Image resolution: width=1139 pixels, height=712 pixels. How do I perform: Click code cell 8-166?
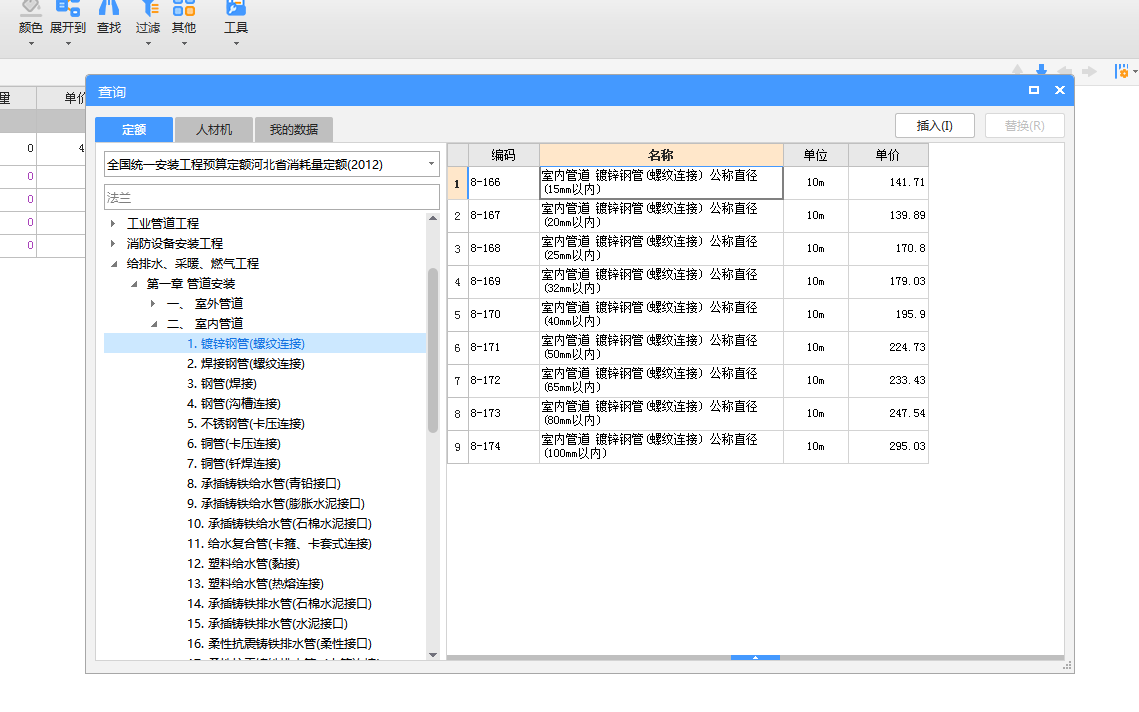coord(503,182)
